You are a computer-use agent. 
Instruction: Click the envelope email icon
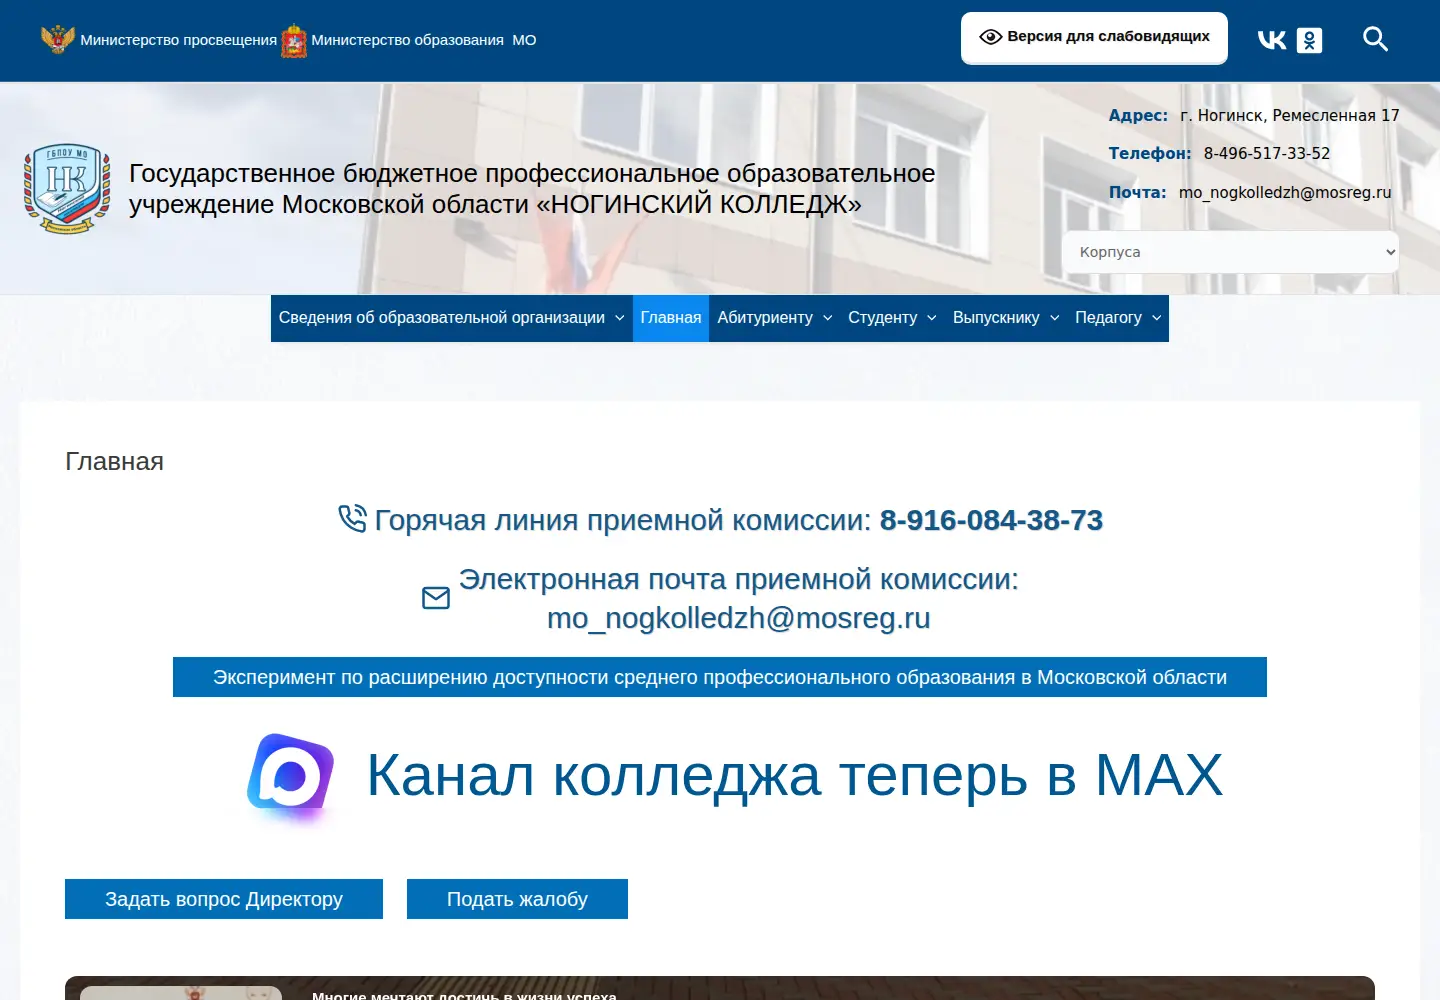pyautogui.click(x=436, y=598)
